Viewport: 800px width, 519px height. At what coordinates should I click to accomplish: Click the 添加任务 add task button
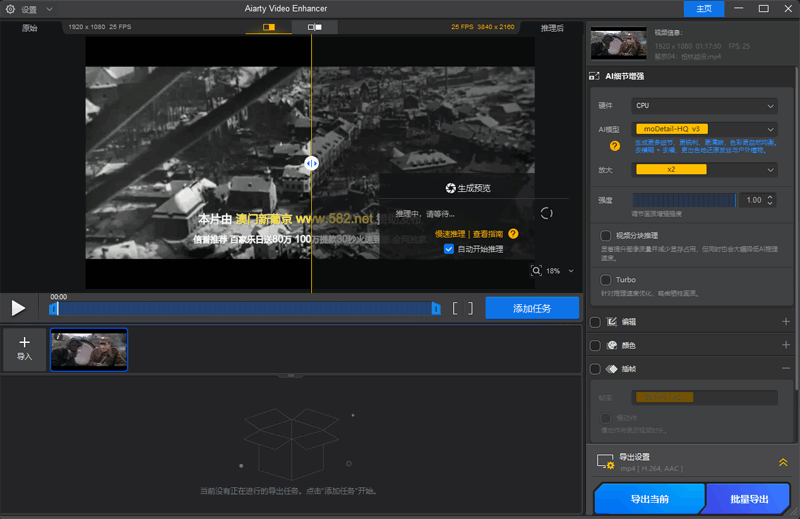[532, 308]
